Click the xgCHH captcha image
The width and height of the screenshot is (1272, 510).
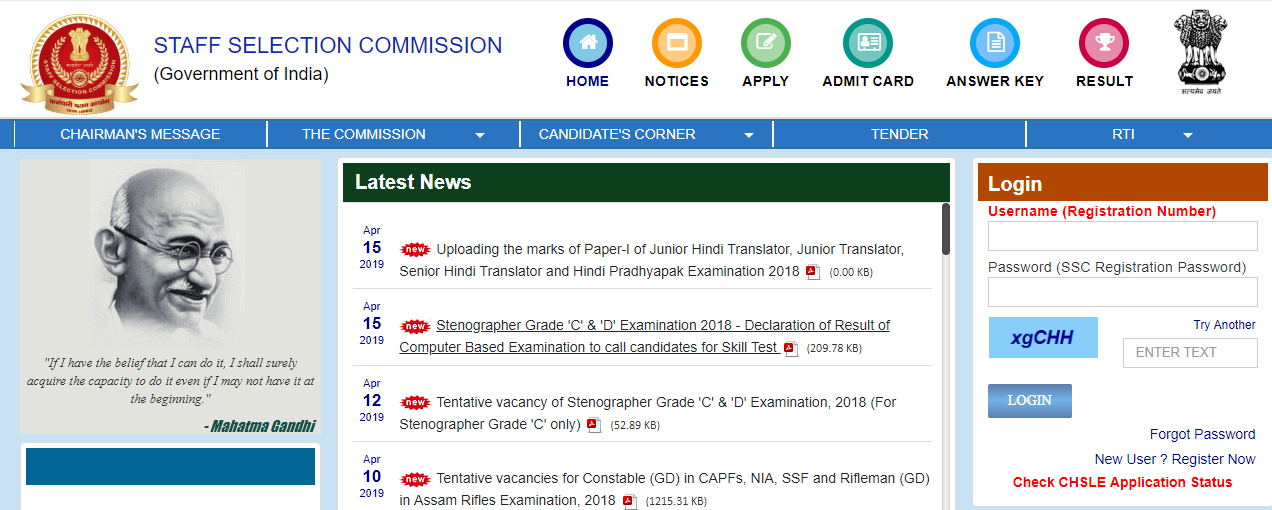coord(1043,337)
